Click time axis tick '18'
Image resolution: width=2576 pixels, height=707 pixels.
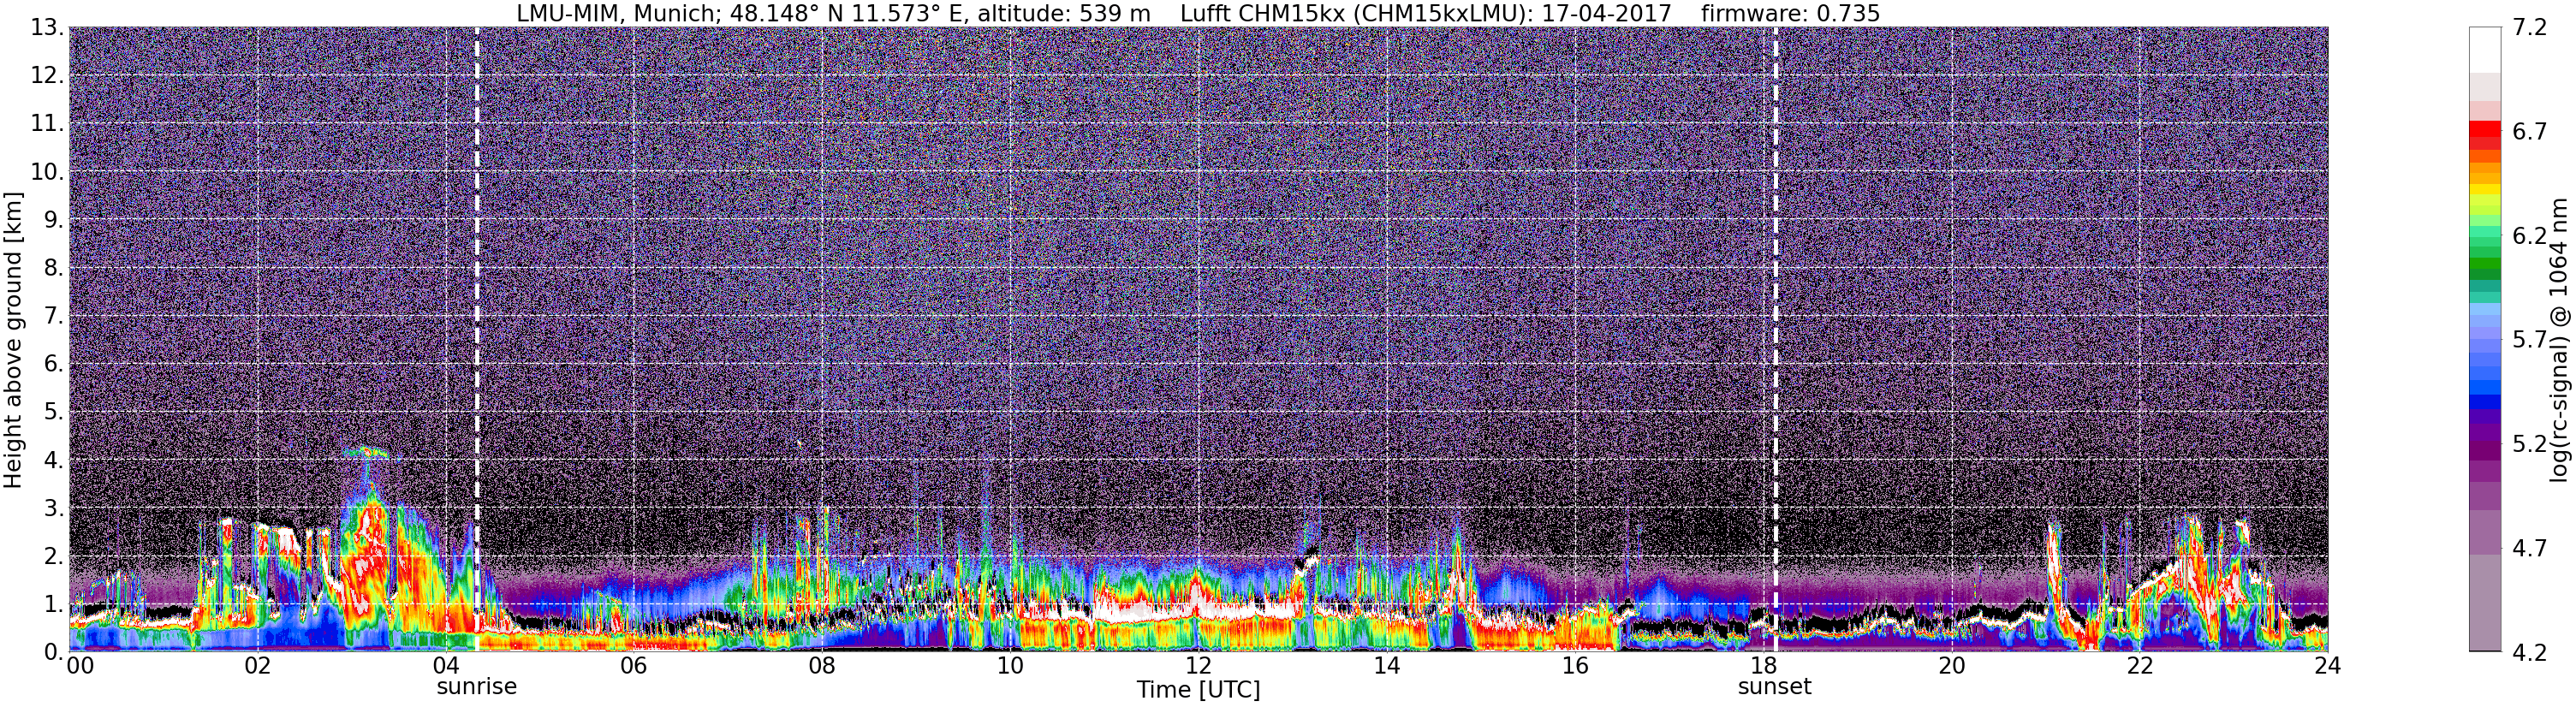pyautogui.click(x=1763, y=666)
